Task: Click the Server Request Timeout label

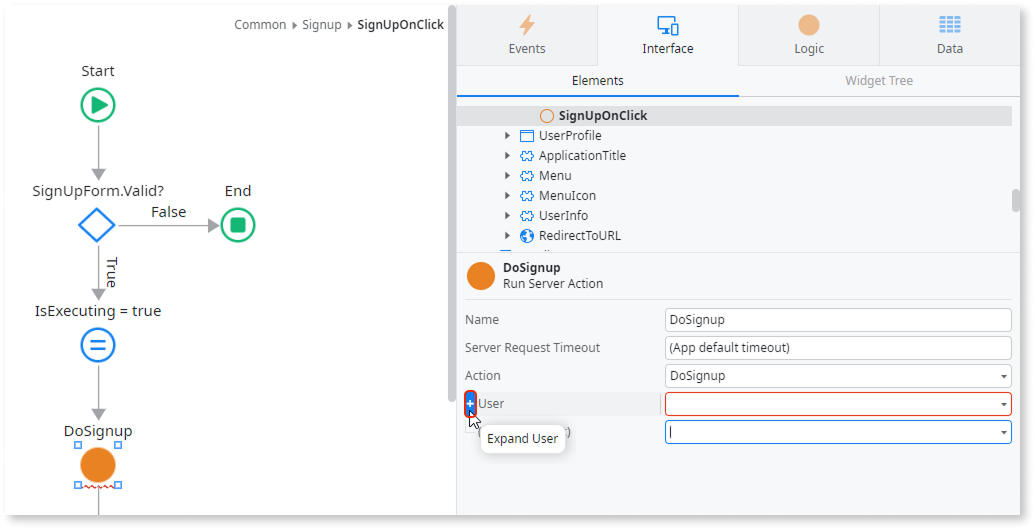Action: (x=532, y=348)
